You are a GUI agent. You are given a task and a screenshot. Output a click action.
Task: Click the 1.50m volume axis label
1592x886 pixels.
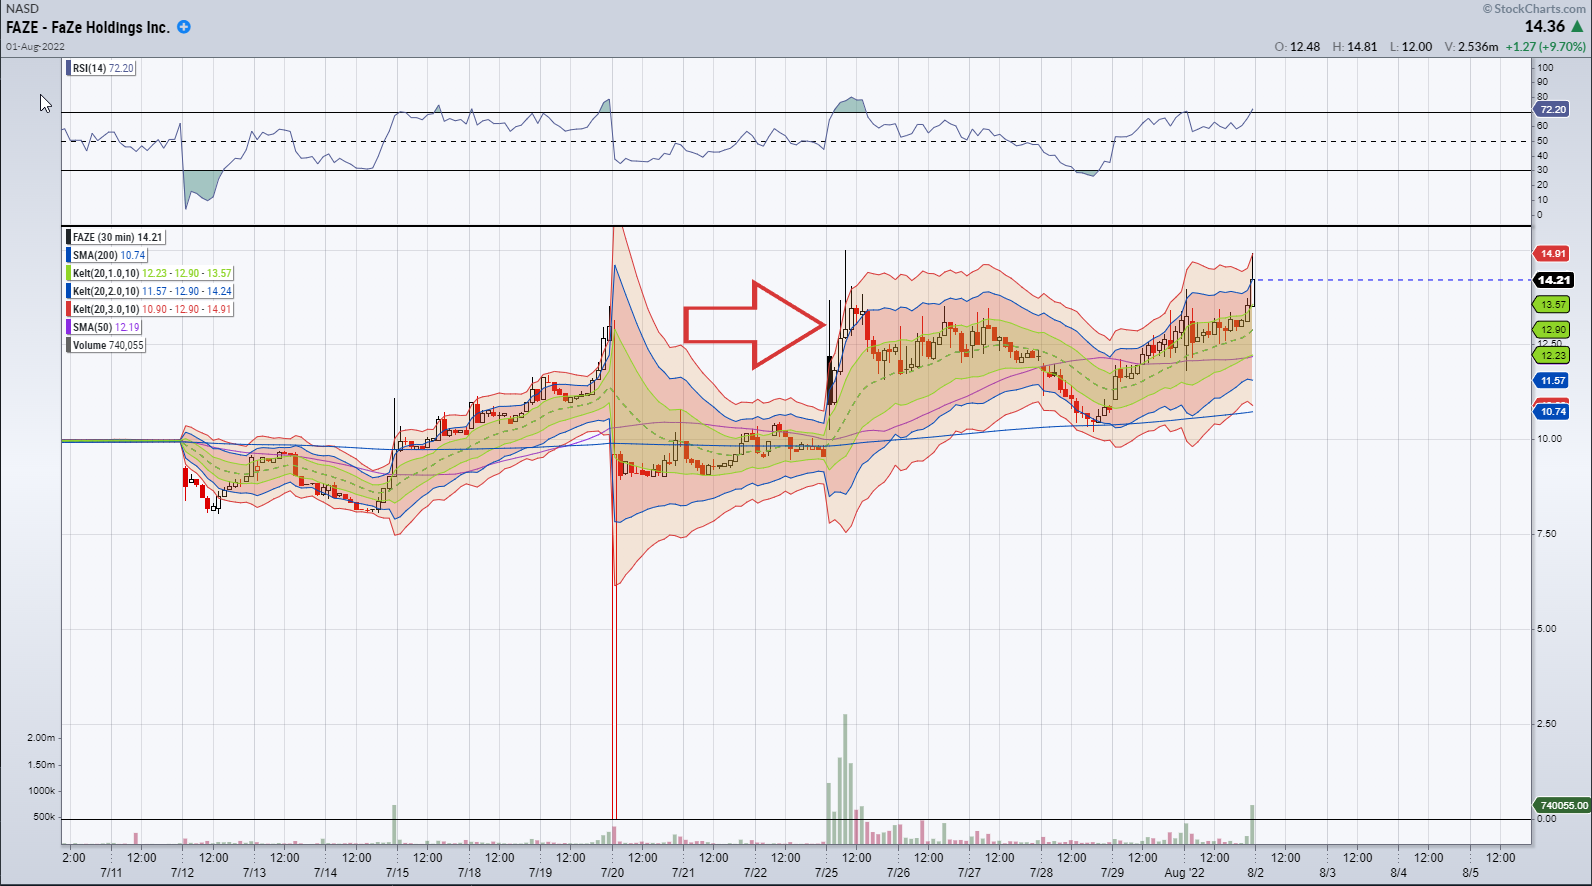(x=41, y=764)
